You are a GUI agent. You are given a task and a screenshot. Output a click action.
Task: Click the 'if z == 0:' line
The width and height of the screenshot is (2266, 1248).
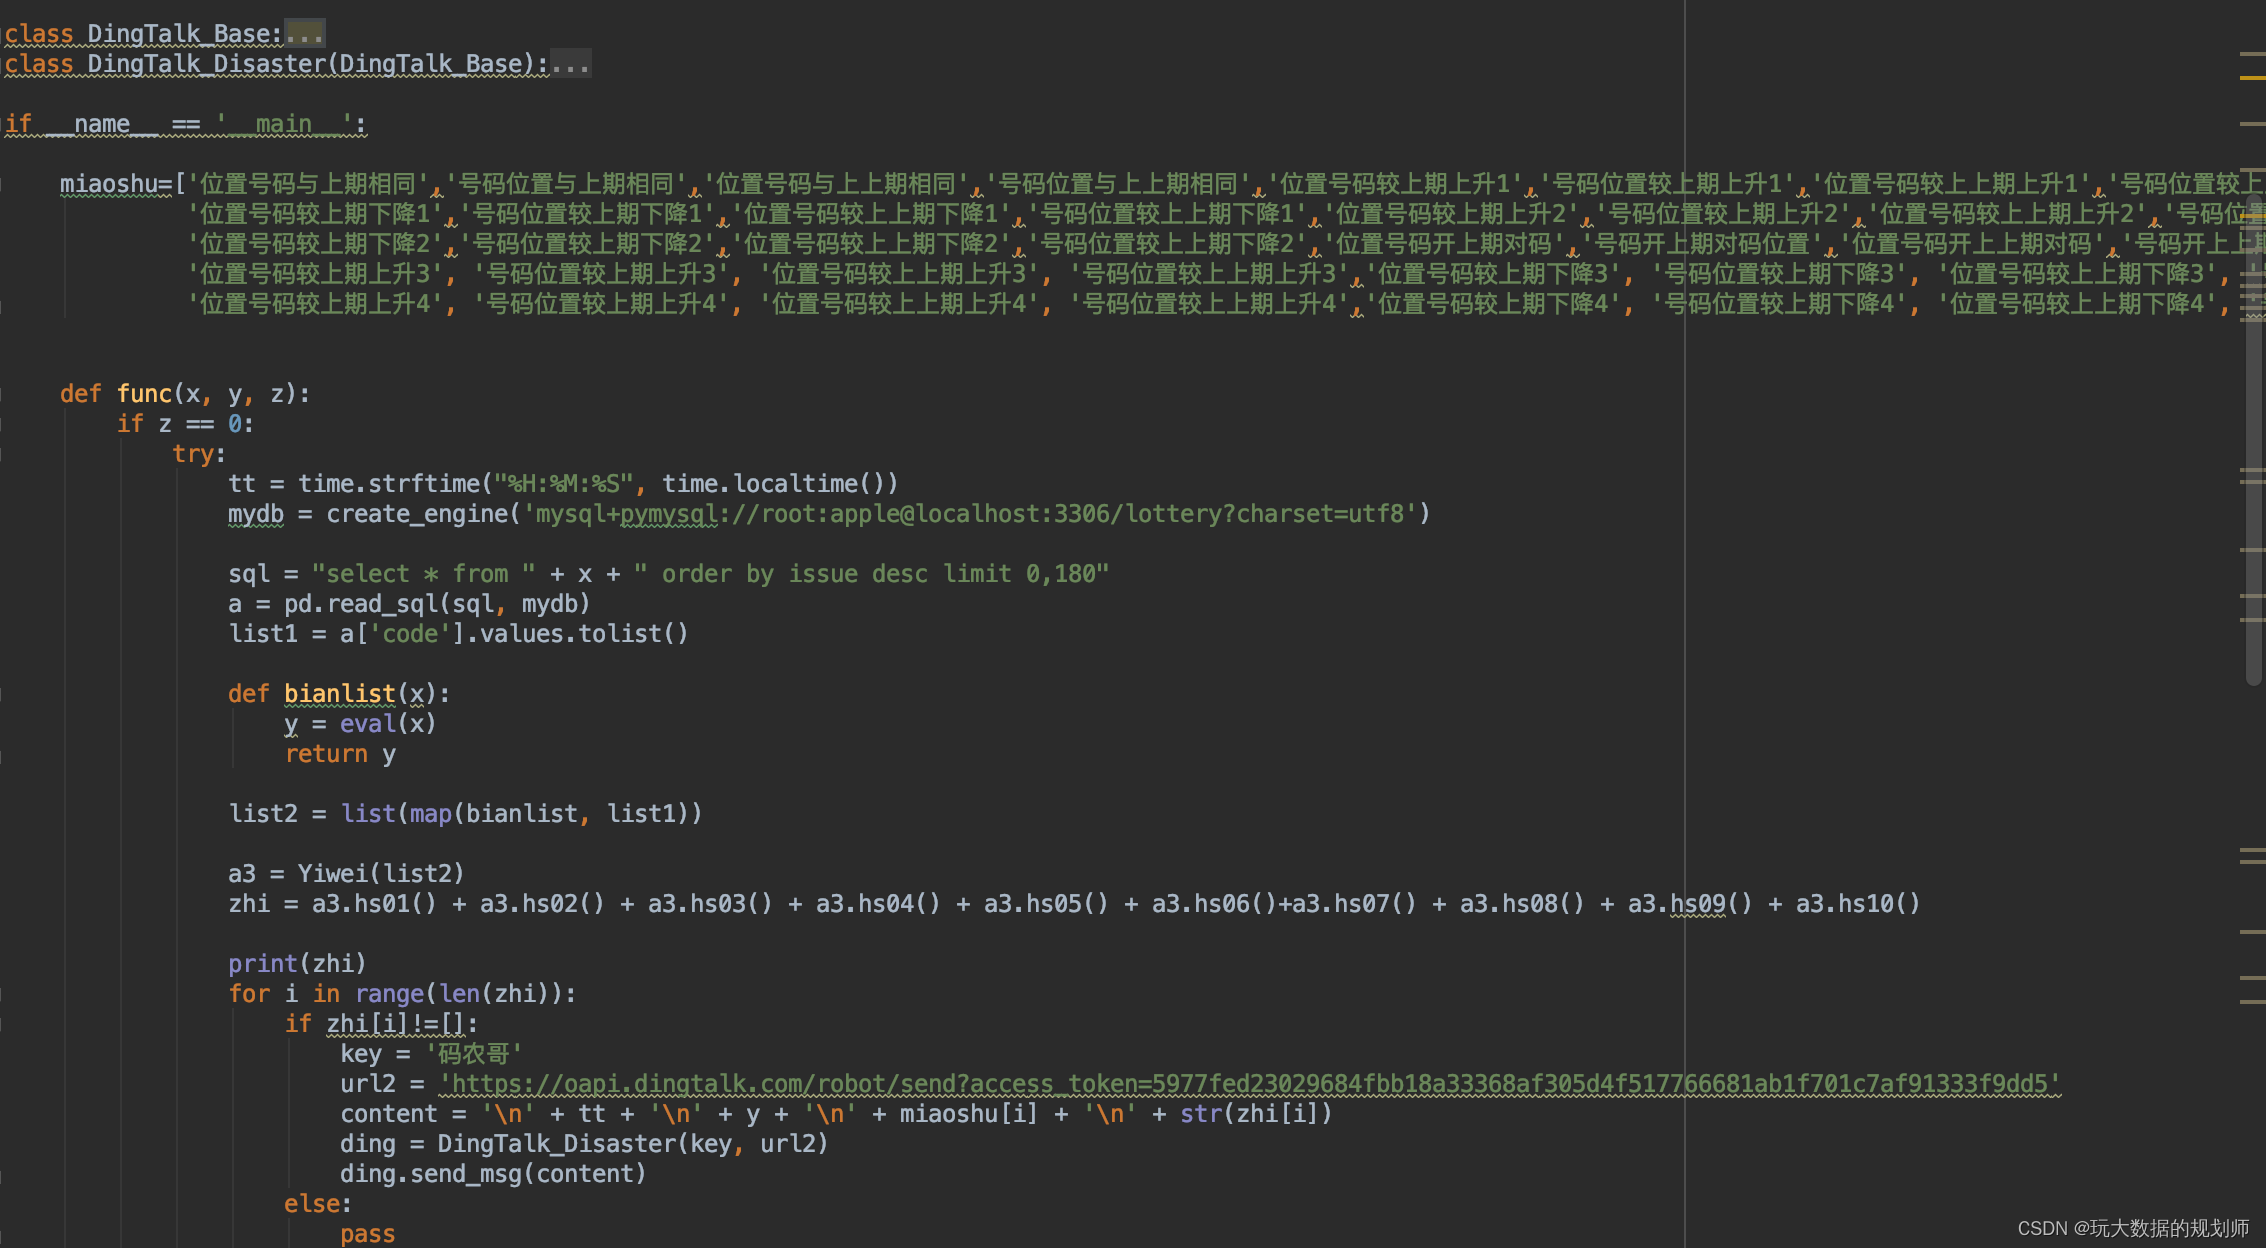[x=185, y=424]
